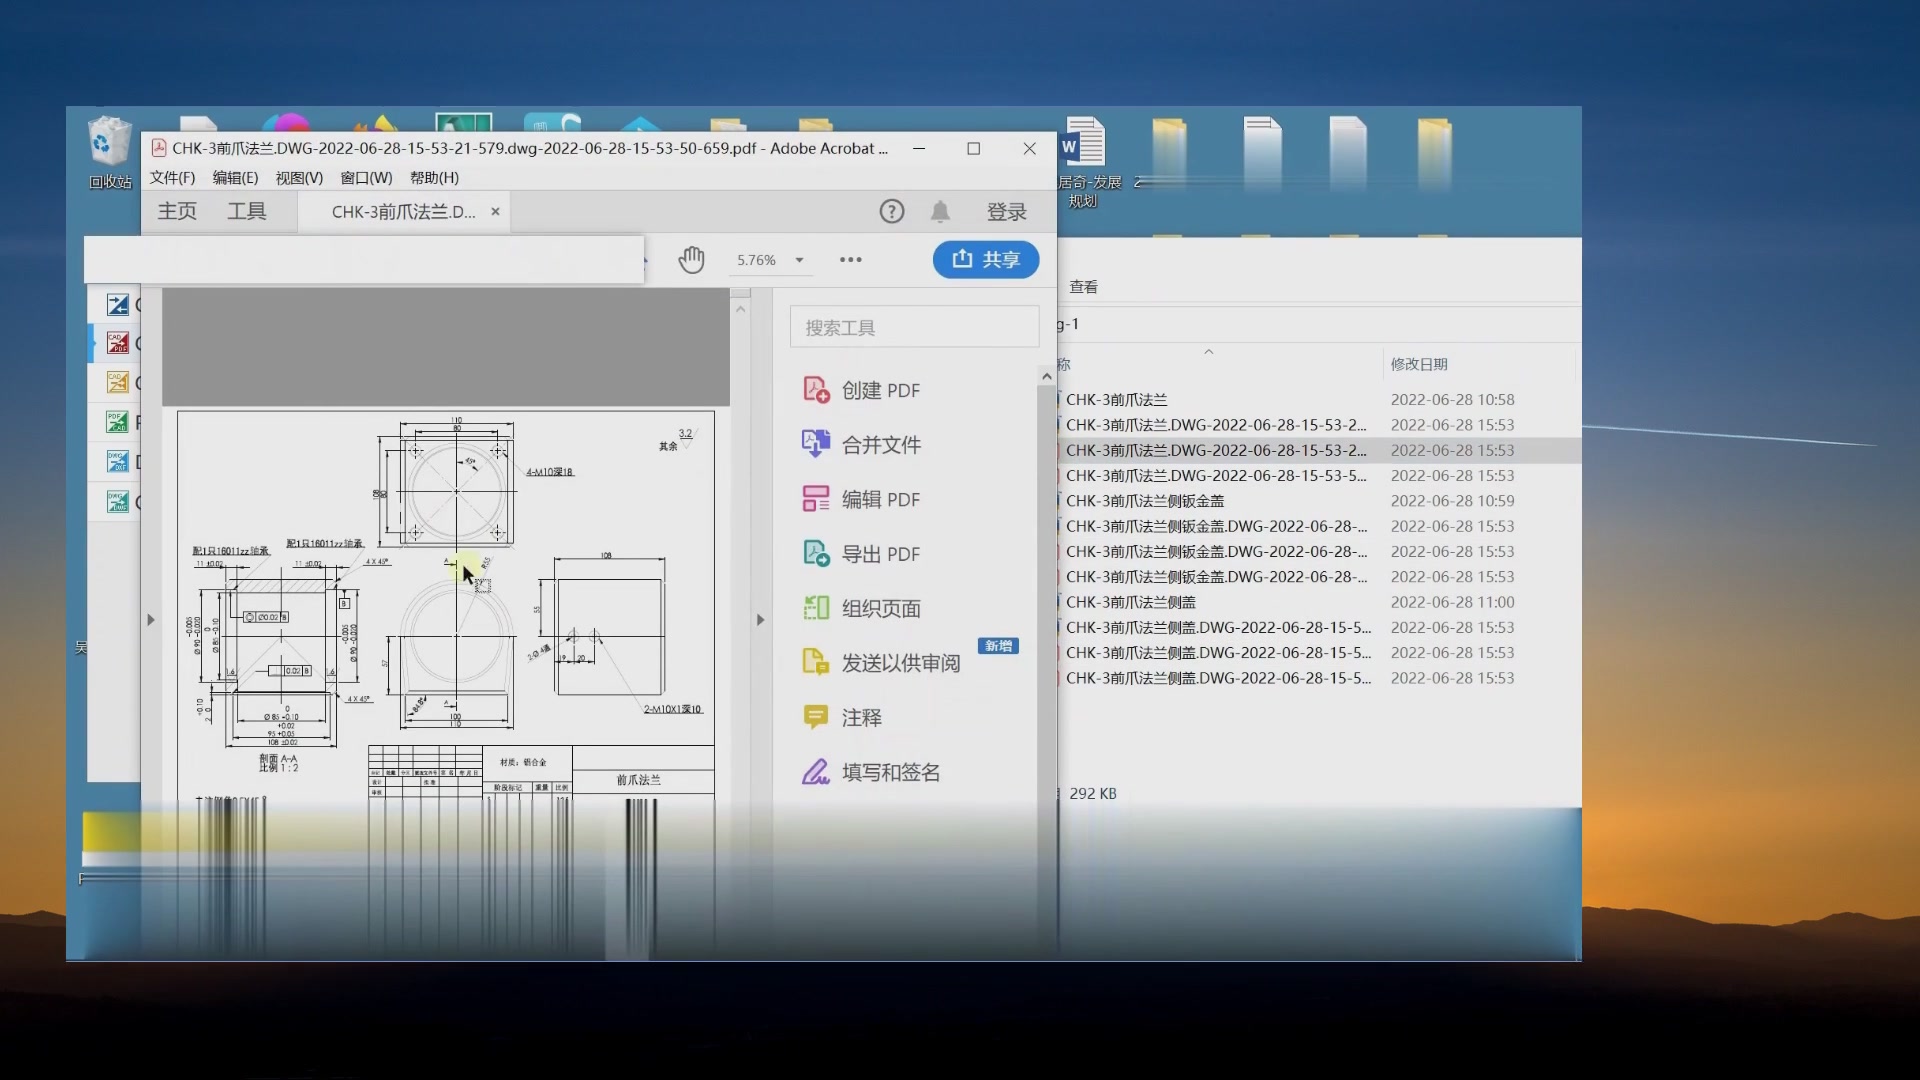Open the 回收站 recycle bin on desktop

(109, 153)
